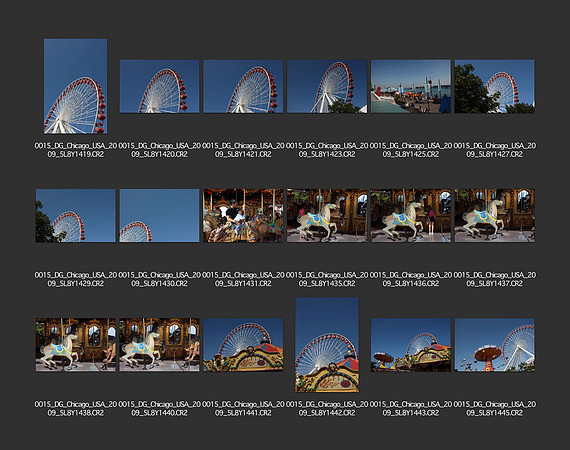Select swing ride thumbnail 5L8Y1445.CR2
This screenshot has height=450, width=570.
(x=495, y=345)
